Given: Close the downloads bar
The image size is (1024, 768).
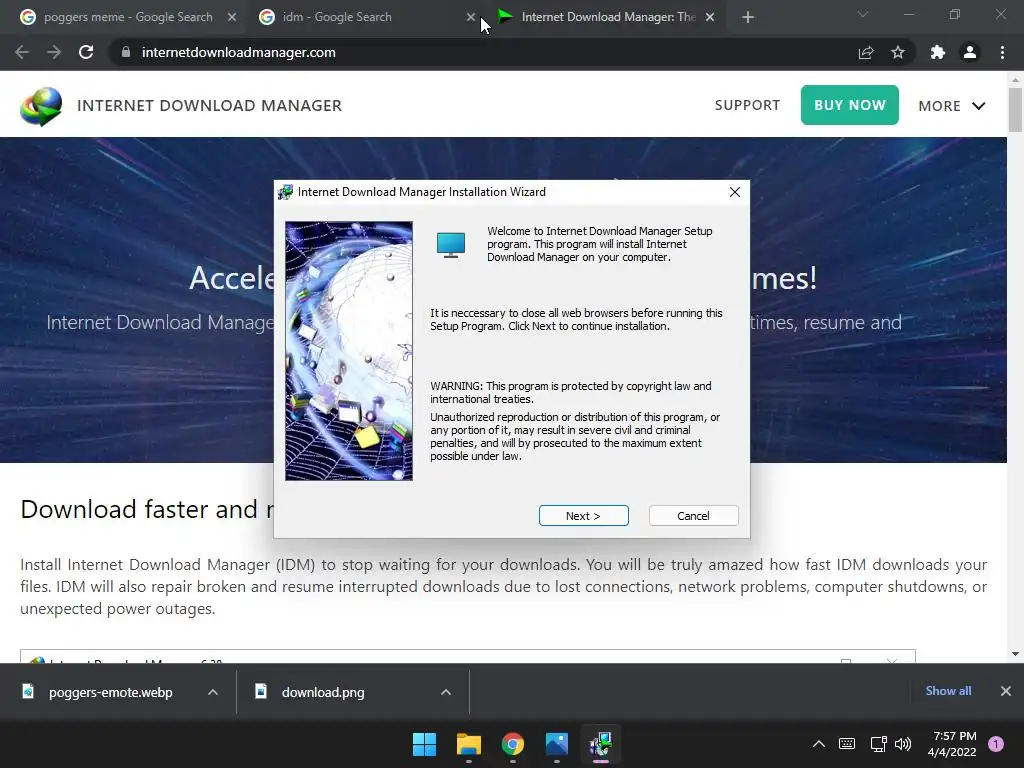Looking at the screenshot, I should point(1006,691).
